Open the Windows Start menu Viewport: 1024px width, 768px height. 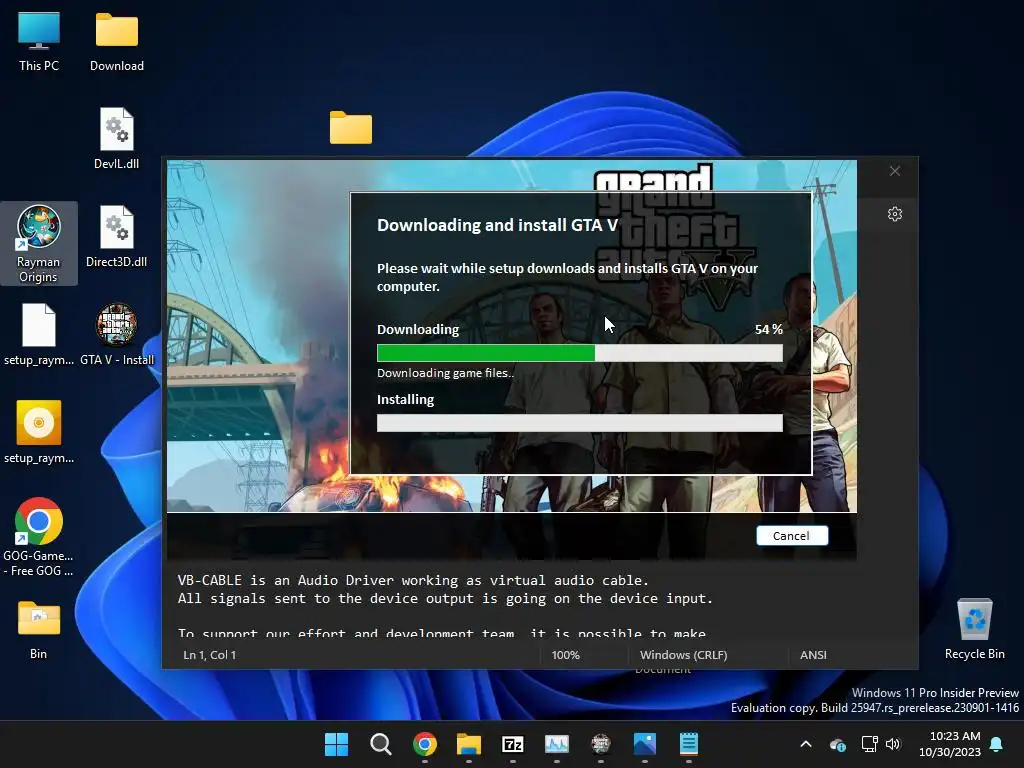coord(336,744)
